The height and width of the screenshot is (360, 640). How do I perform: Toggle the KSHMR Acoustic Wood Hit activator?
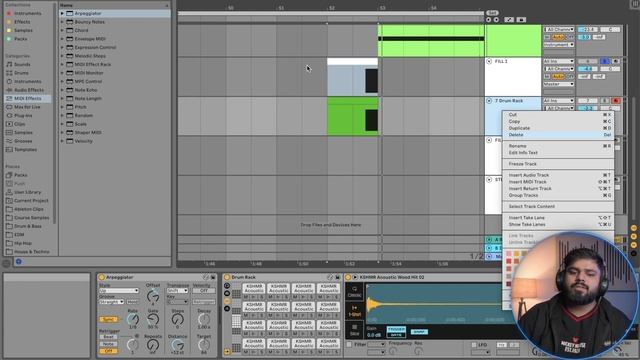pos(348,277)
